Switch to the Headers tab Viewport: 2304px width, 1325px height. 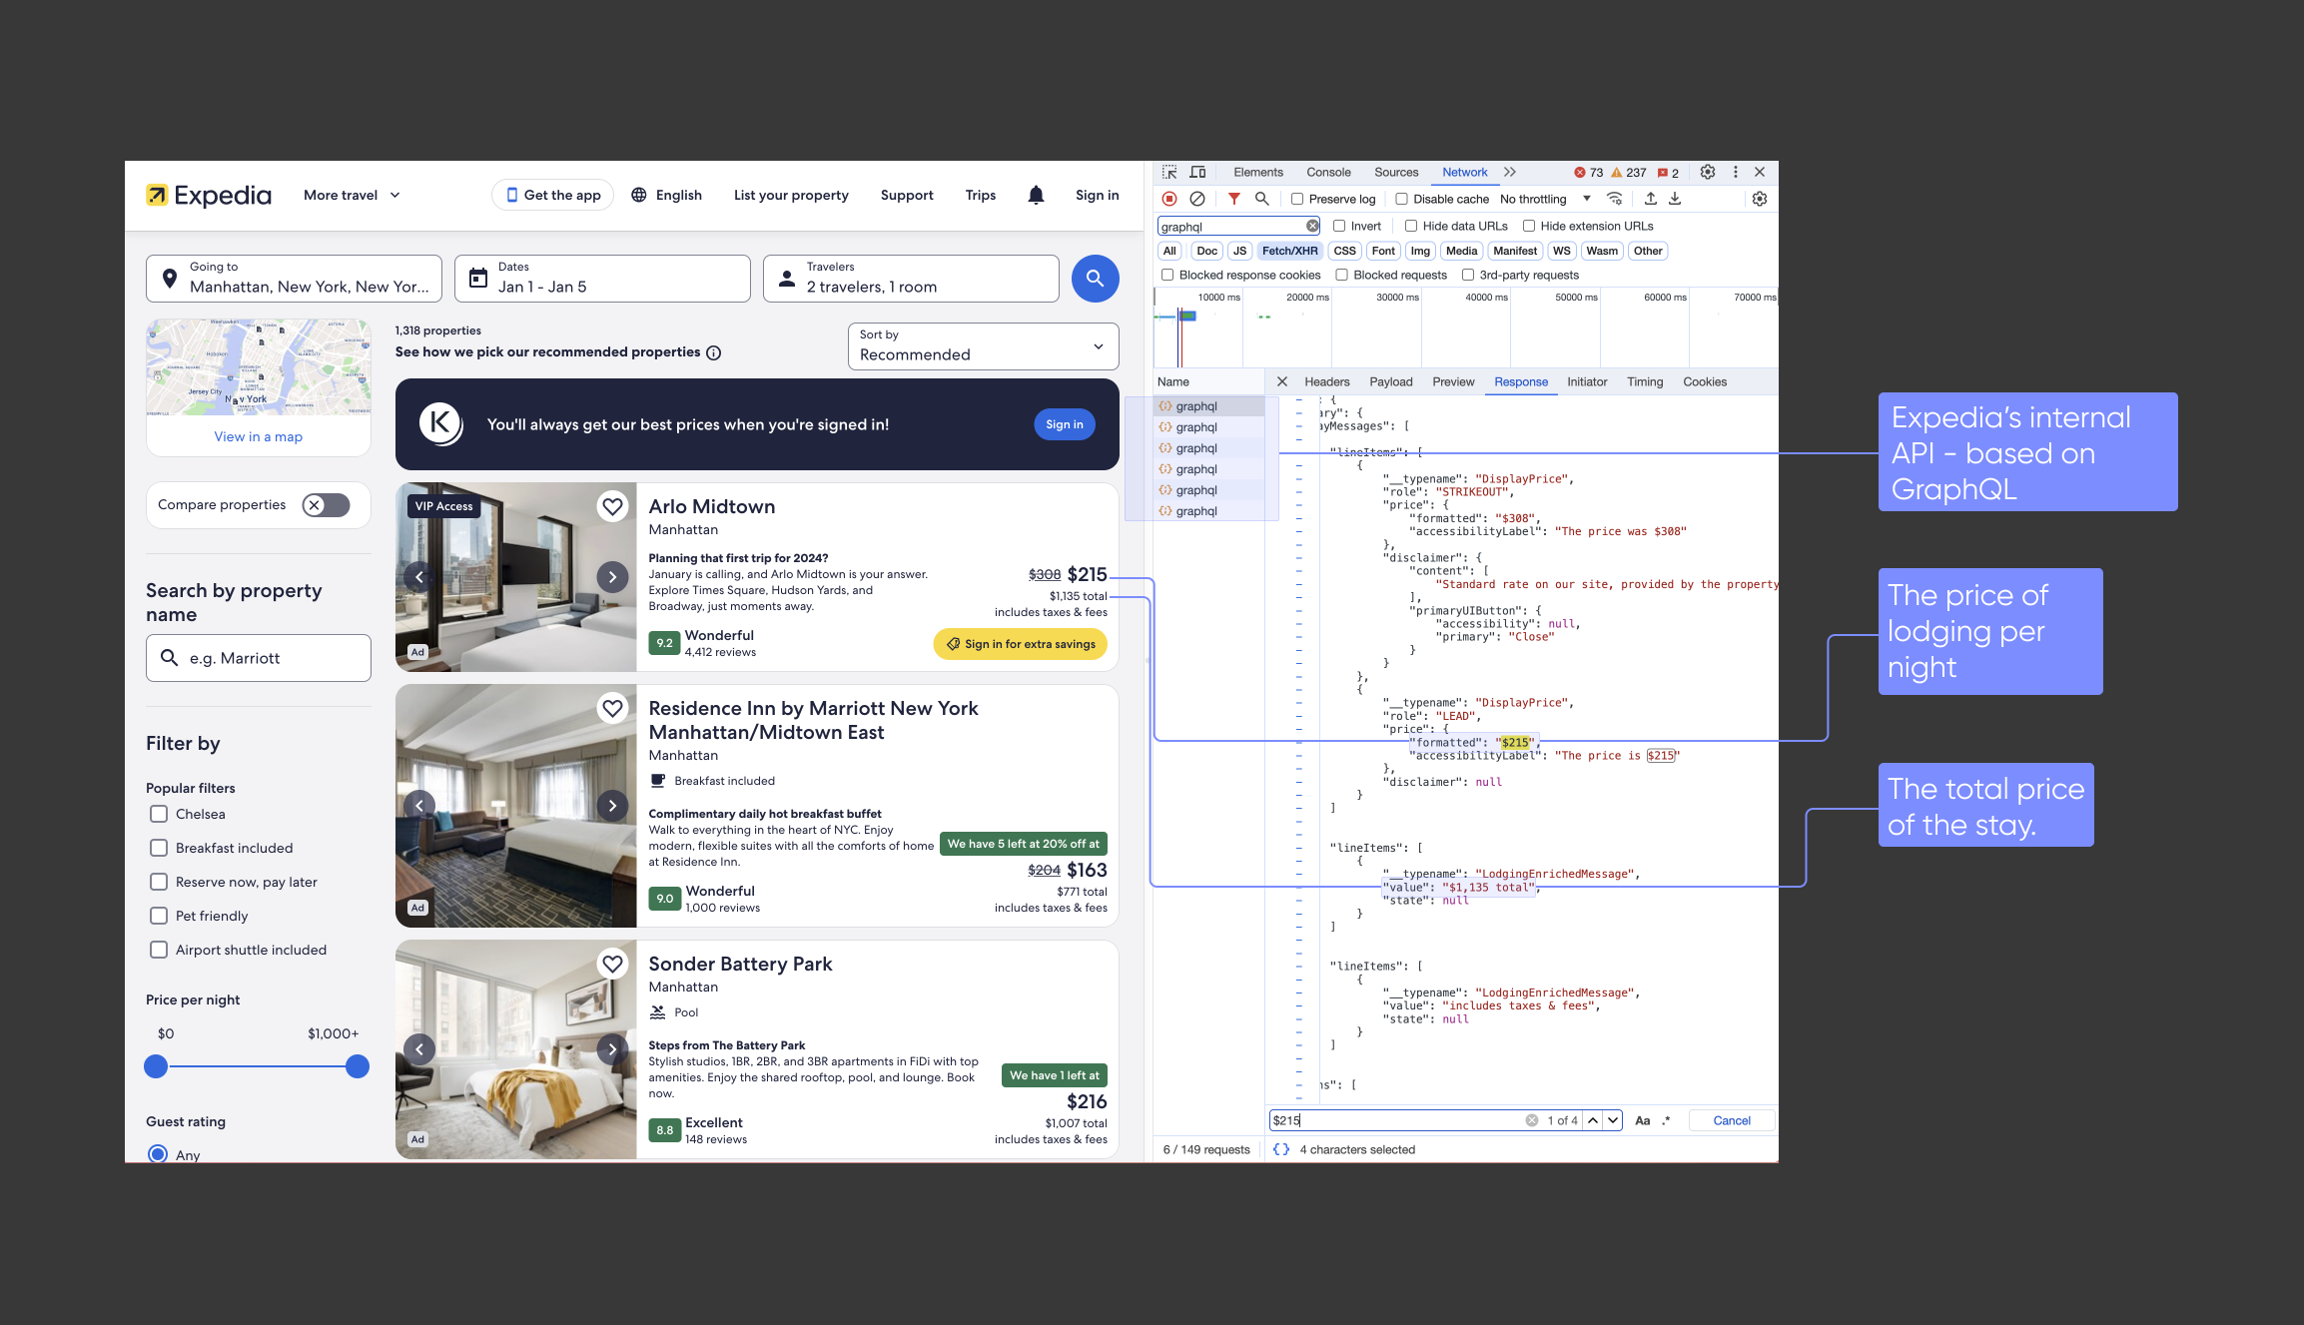point(1326,382)
